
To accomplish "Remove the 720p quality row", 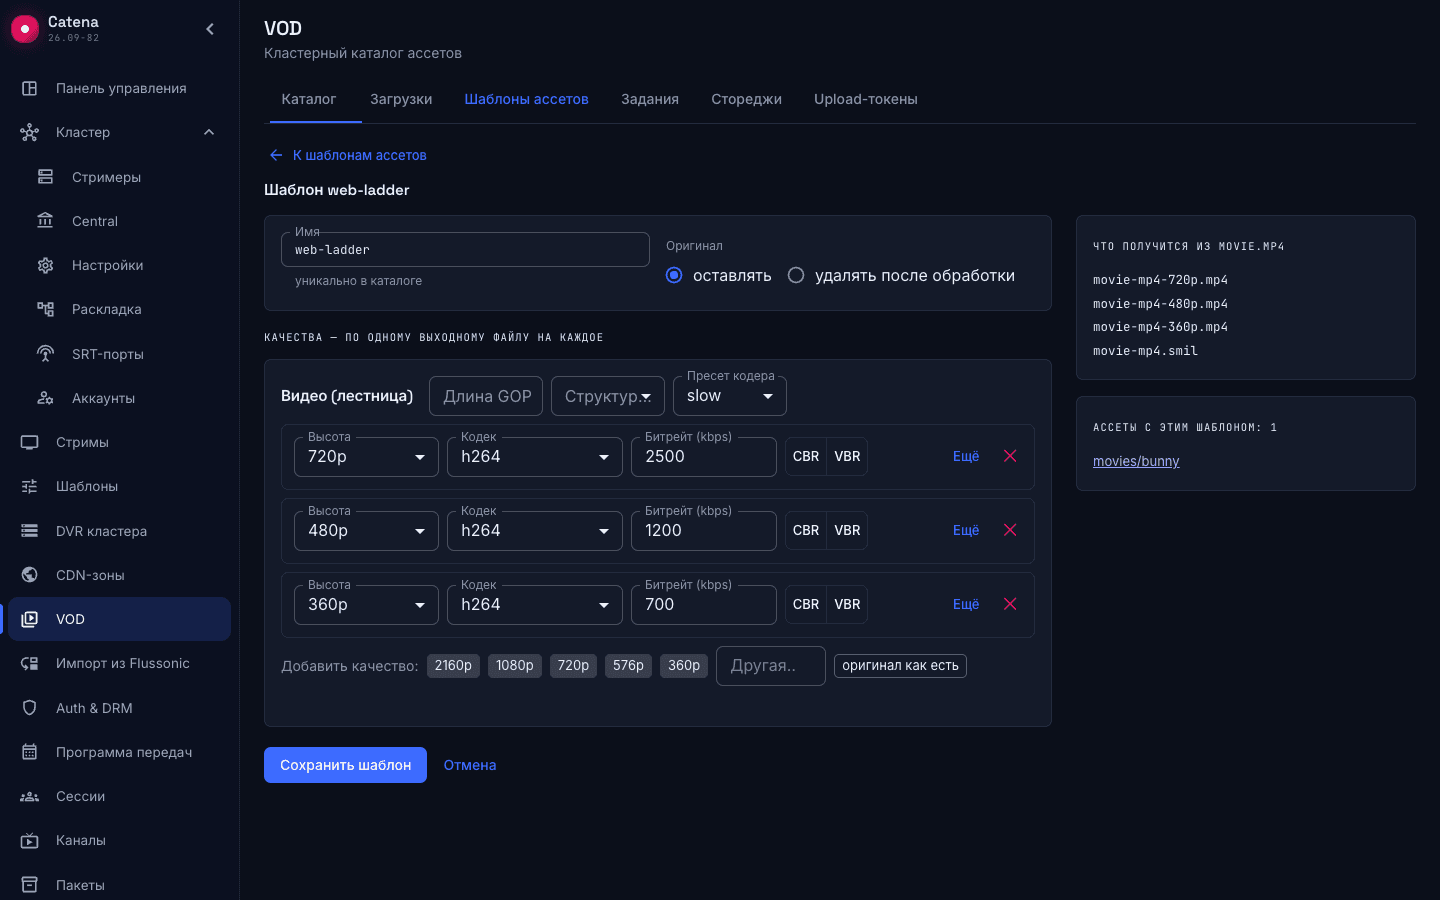I will [x=1010, y=456].
